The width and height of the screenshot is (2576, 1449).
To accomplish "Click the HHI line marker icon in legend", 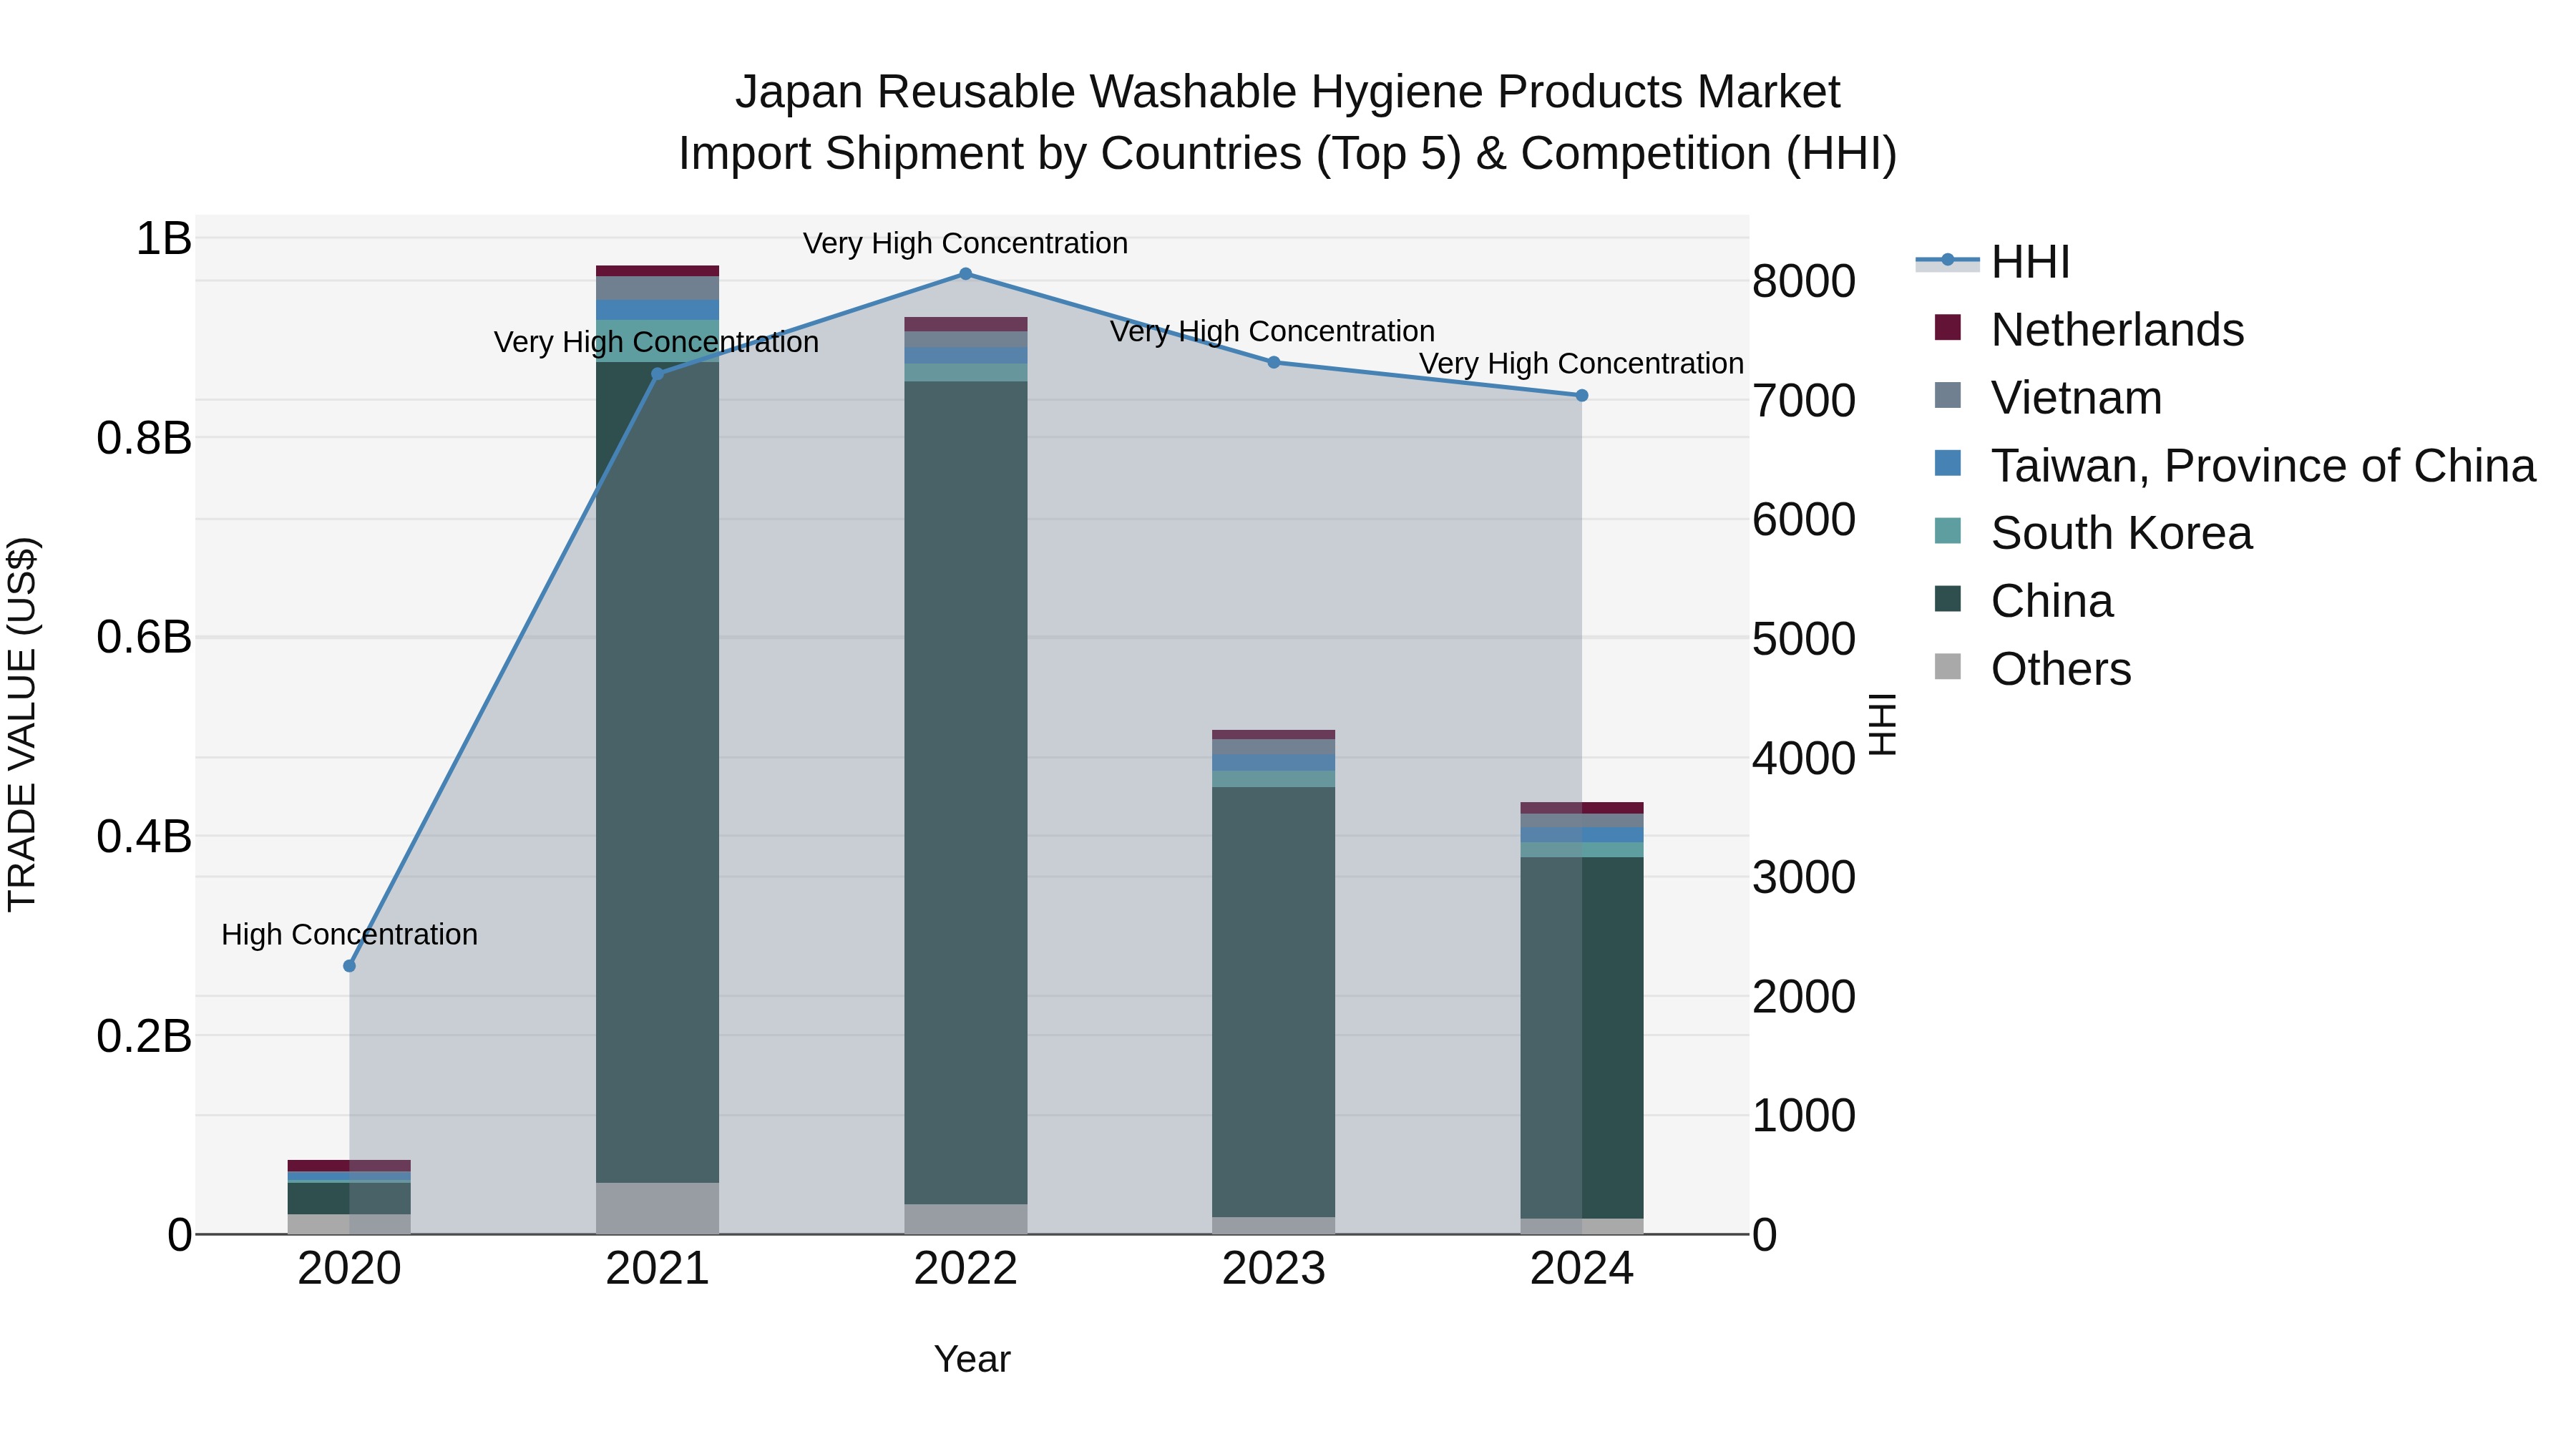I will pos(1947,261).
